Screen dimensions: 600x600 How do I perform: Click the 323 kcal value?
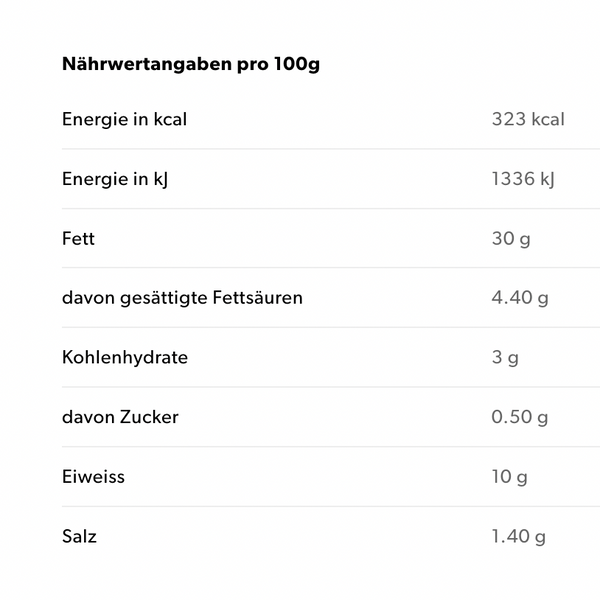(x=528, y=119)
